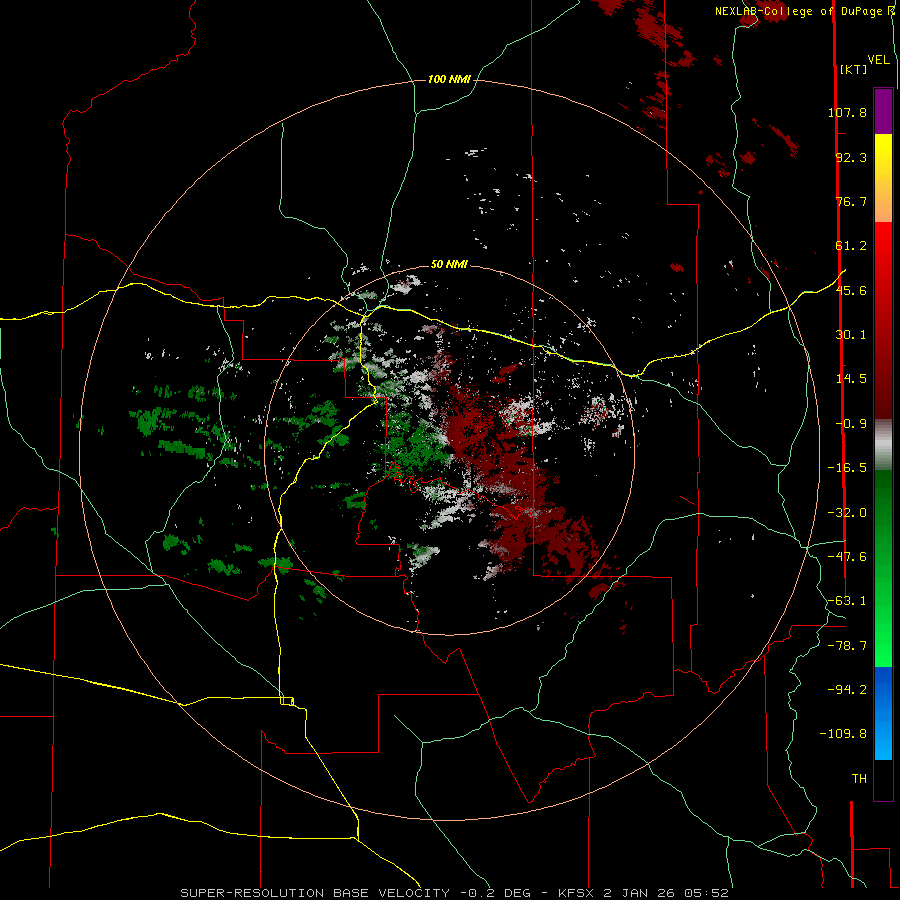Select the 14.5 scale value
900x900 pixels.
[851, 379]
